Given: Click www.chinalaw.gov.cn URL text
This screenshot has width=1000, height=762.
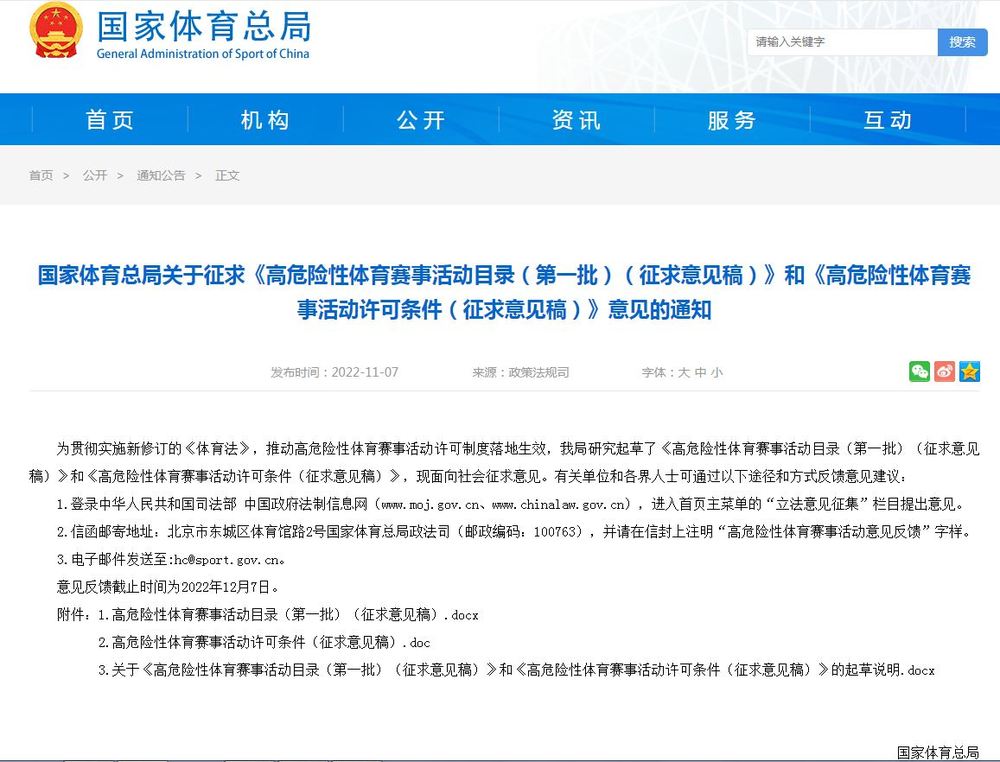Looking at the screenshot, I should [x=559, y=504].
